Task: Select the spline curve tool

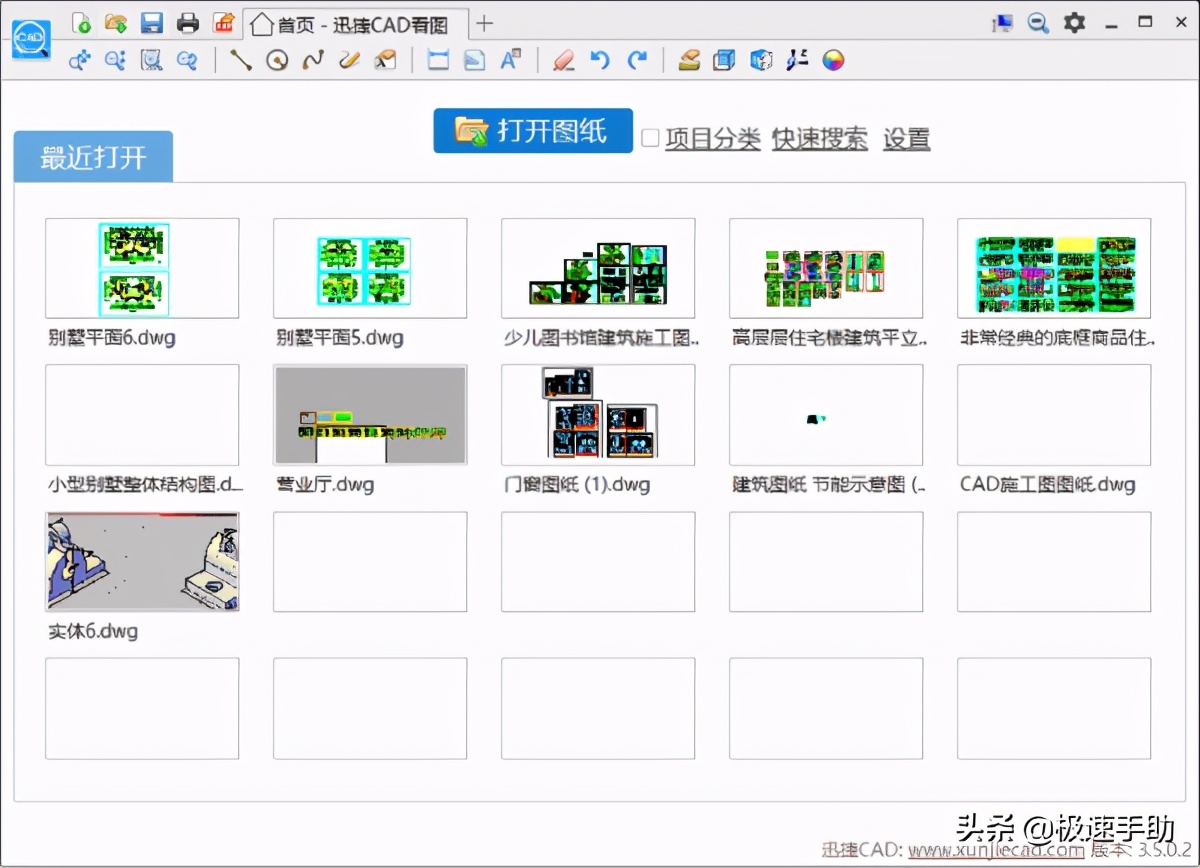Action: [311, 60]
